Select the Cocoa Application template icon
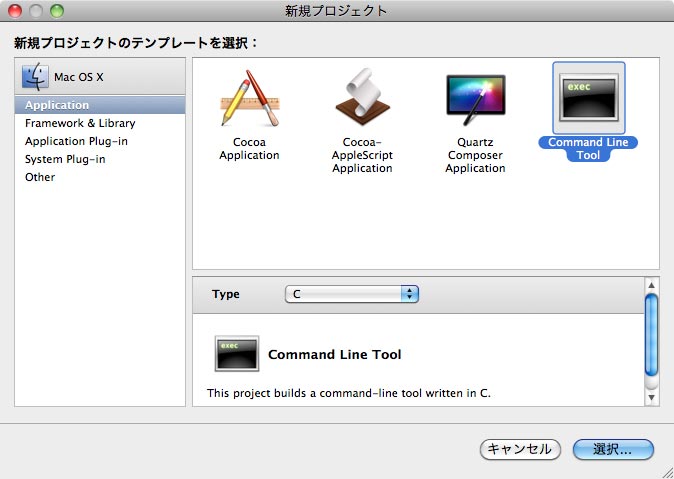Screen dimensions: 674x479 (249, 98)
